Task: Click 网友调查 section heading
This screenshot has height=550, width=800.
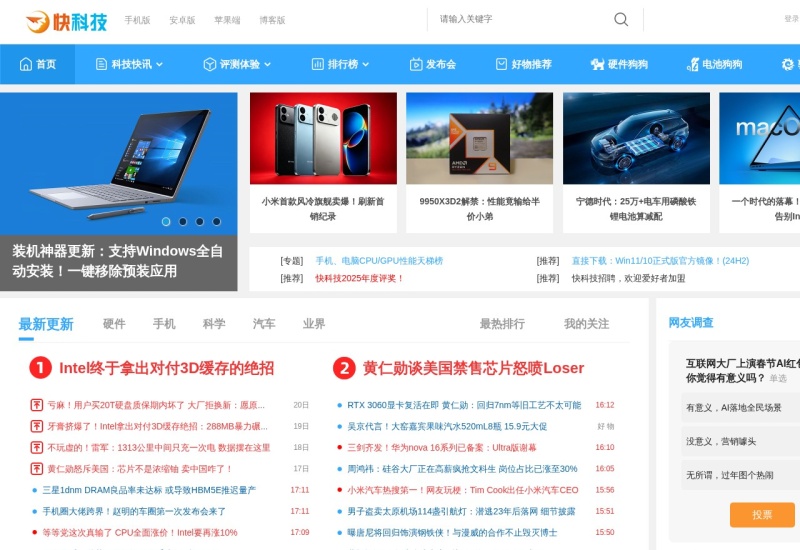Action: 691,323
